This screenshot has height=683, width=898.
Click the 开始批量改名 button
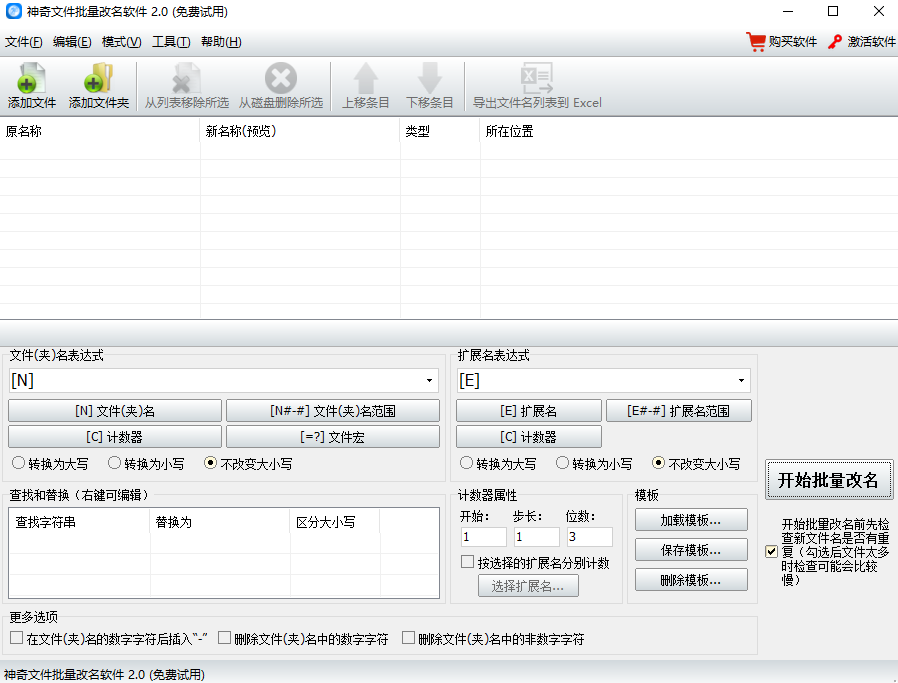click(829, 480)
